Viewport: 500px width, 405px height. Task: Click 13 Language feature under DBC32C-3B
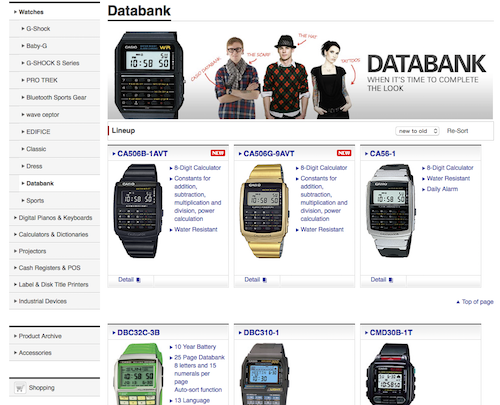[x=192, y=400]
